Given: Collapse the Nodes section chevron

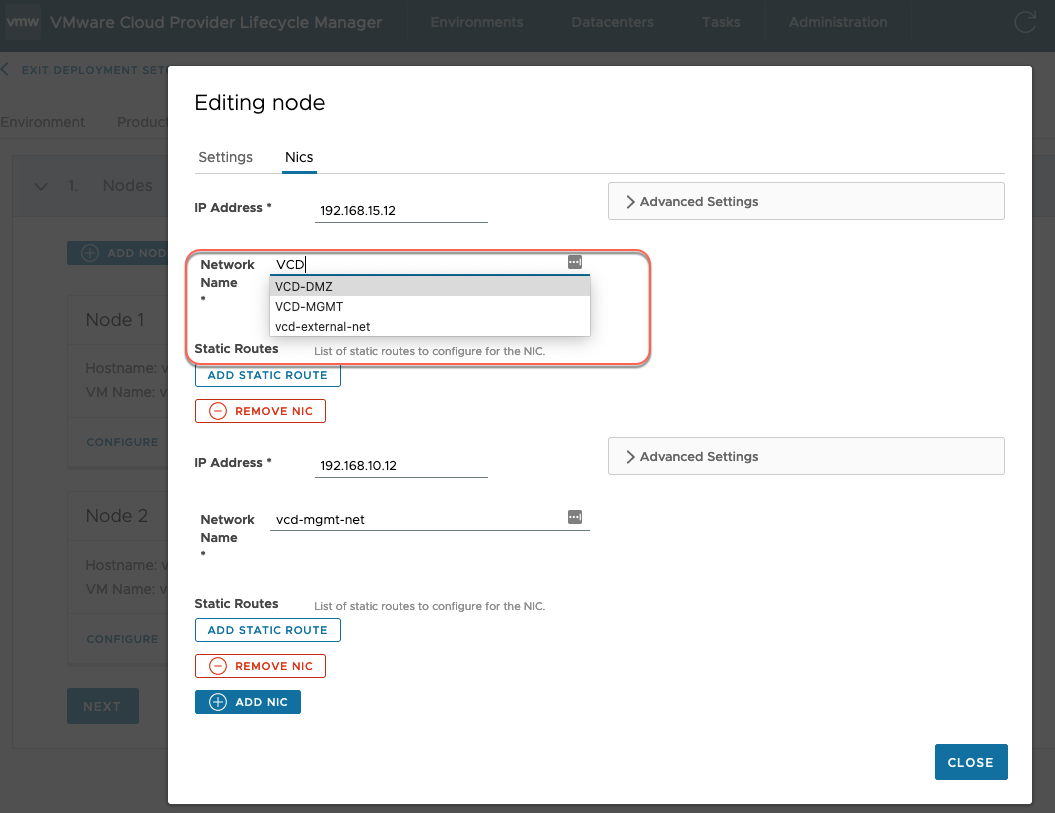Looking at the screenshot, I should 41,186.
